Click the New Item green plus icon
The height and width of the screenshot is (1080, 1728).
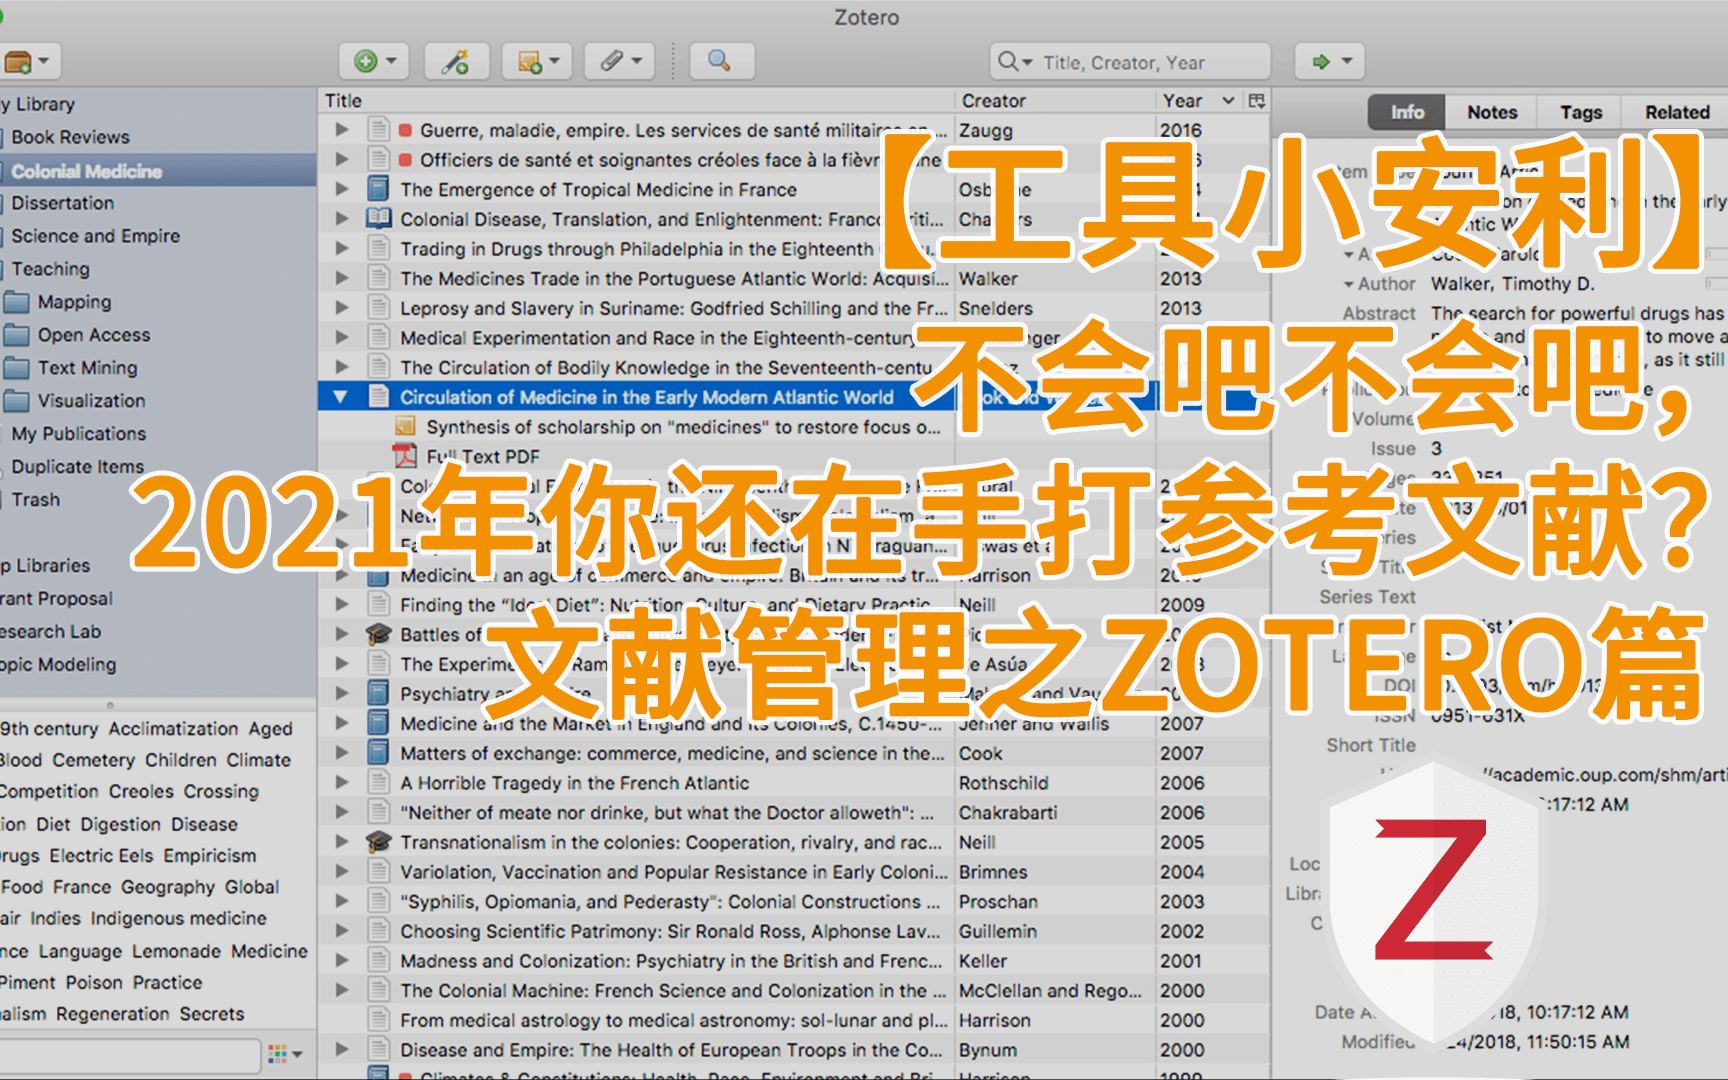[x=366, y=62]
